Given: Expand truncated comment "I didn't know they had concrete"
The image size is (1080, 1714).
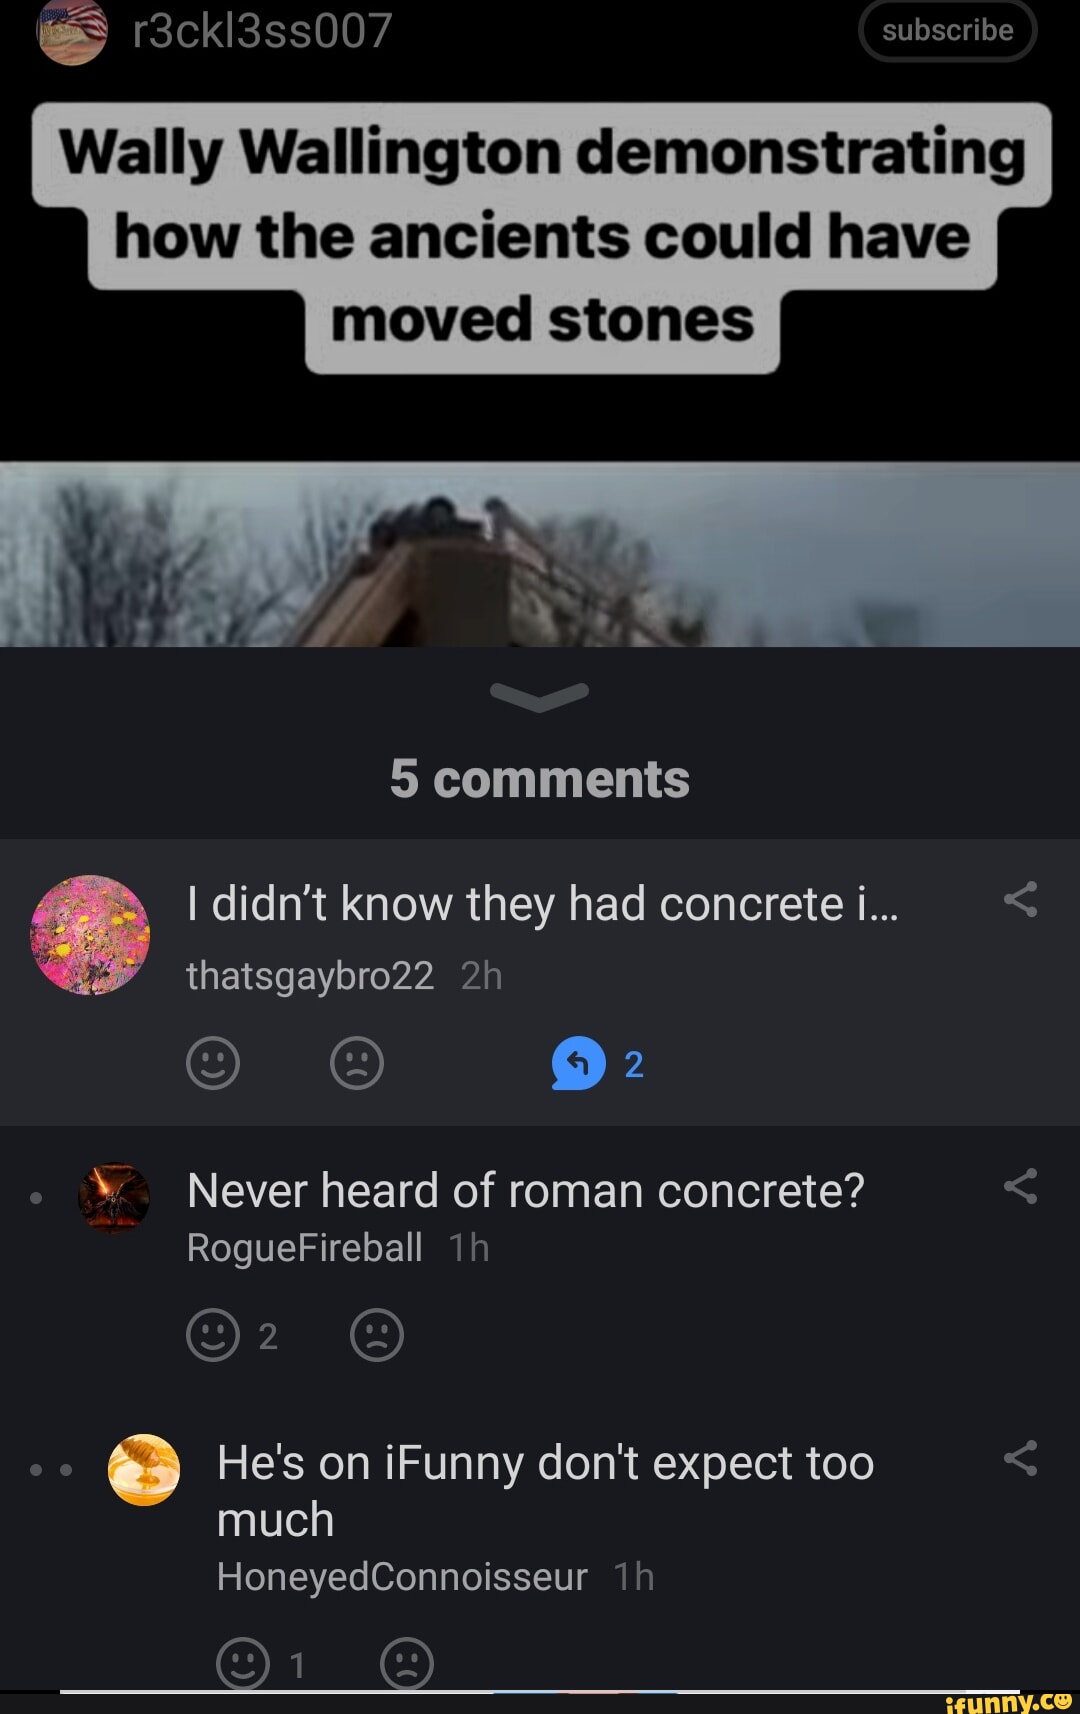Looking at the screenshot, I should pyautogui.click(x=543, y=904).
